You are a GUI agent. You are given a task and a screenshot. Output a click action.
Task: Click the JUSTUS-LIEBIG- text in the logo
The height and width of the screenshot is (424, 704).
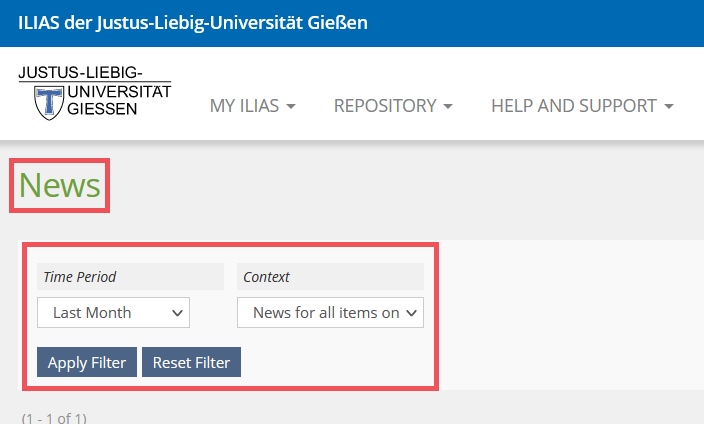(80, 73)
